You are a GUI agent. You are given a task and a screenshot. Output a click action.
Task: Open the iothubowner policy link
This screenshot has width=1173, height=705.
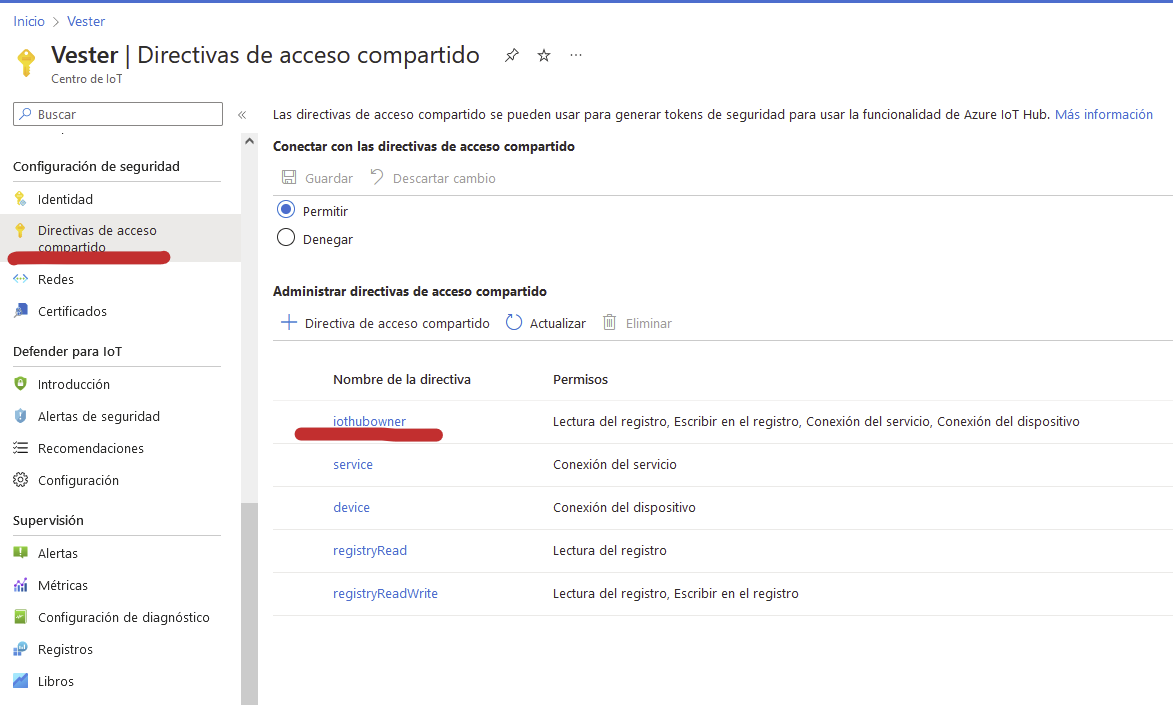tap(370, 421)
